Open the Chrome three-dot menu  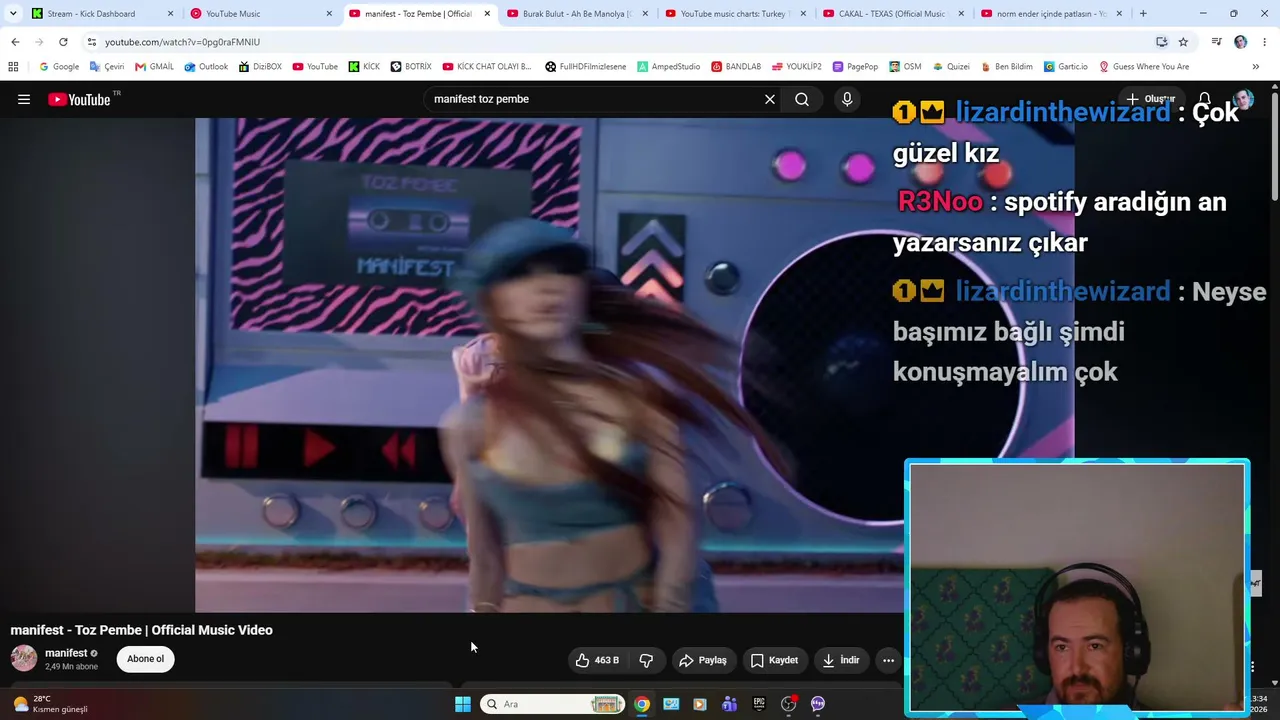coord(1264,42)
